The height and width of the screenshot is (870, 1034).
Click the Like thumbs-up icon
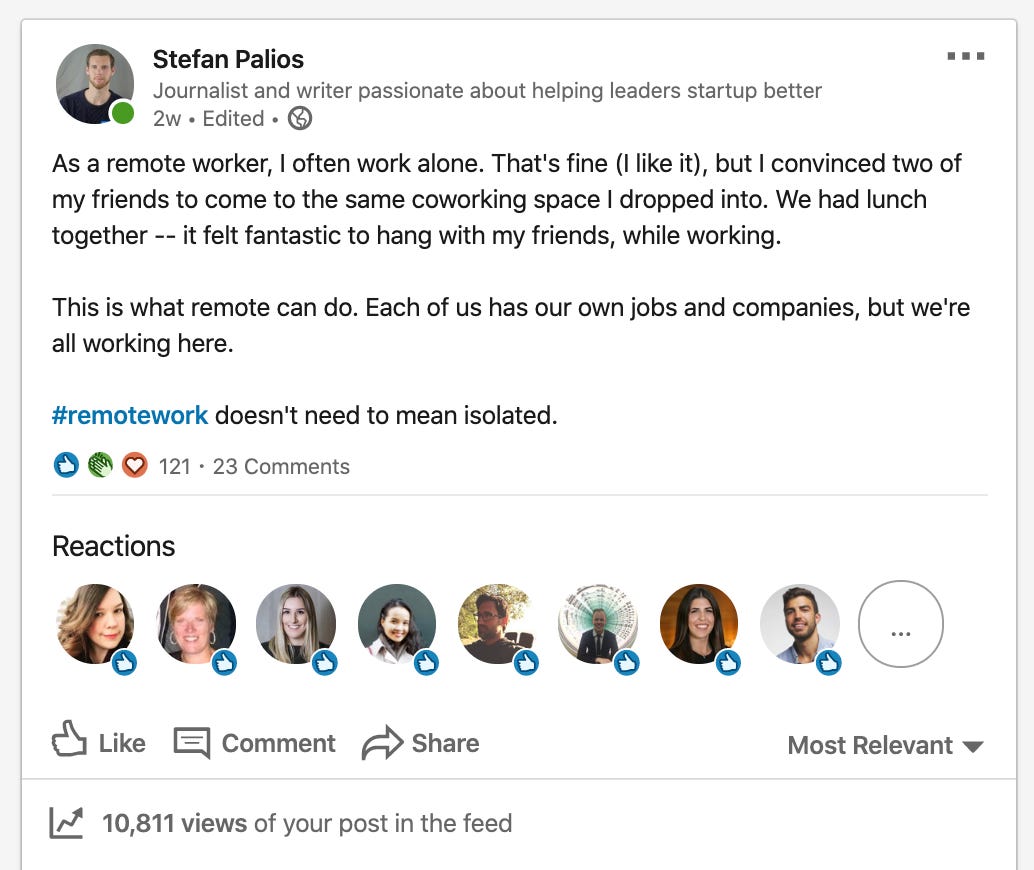tap(69, 742)
